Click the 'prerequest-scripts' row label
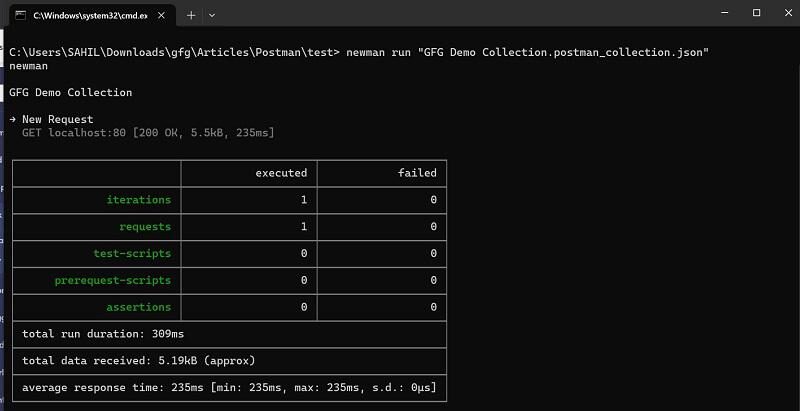This screenshot has height=411, width=800. pyautogui.click(x=113, y=280)
